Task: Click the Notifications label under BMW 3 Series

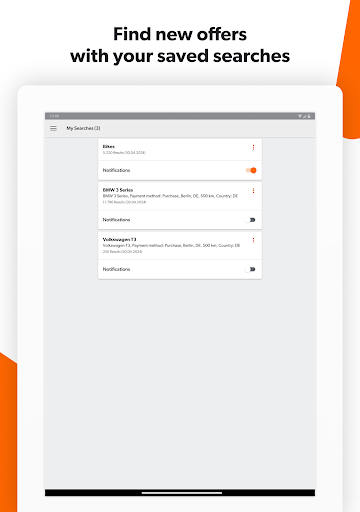Action: 116,220
